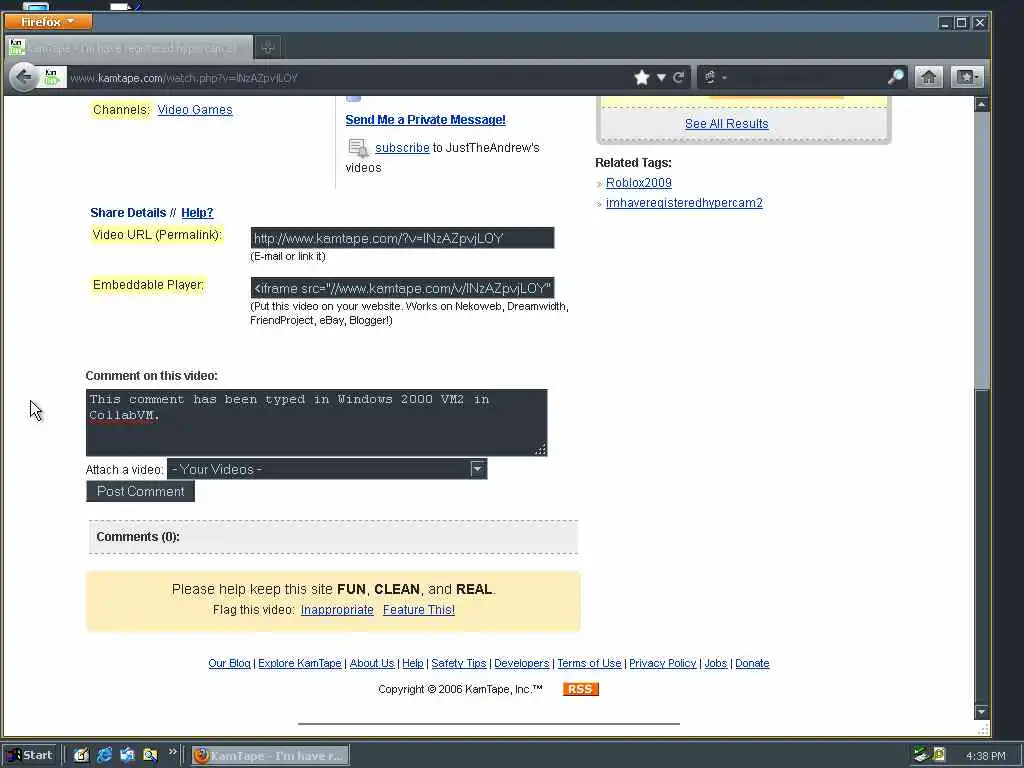The width and height of the screenshot is (1024, 768).
Task: Launch Outlook Express from Quick Launch
Action: [127, 756]
